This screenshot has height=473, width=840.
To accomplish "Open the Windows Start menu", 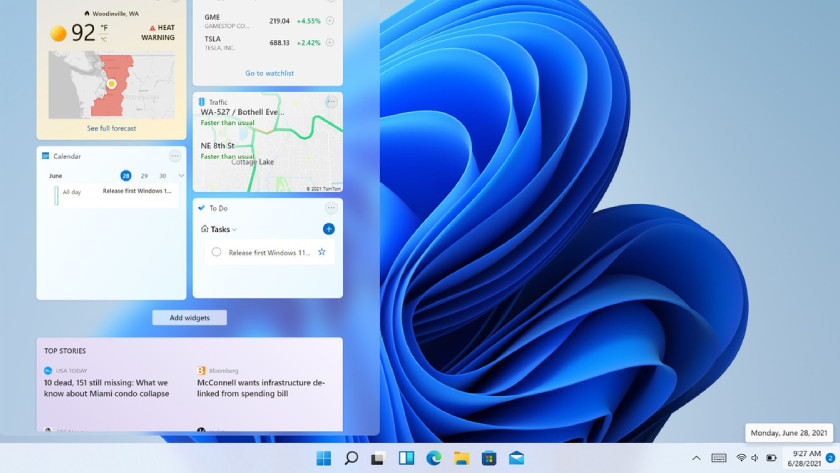I will [x=324, y=458].
